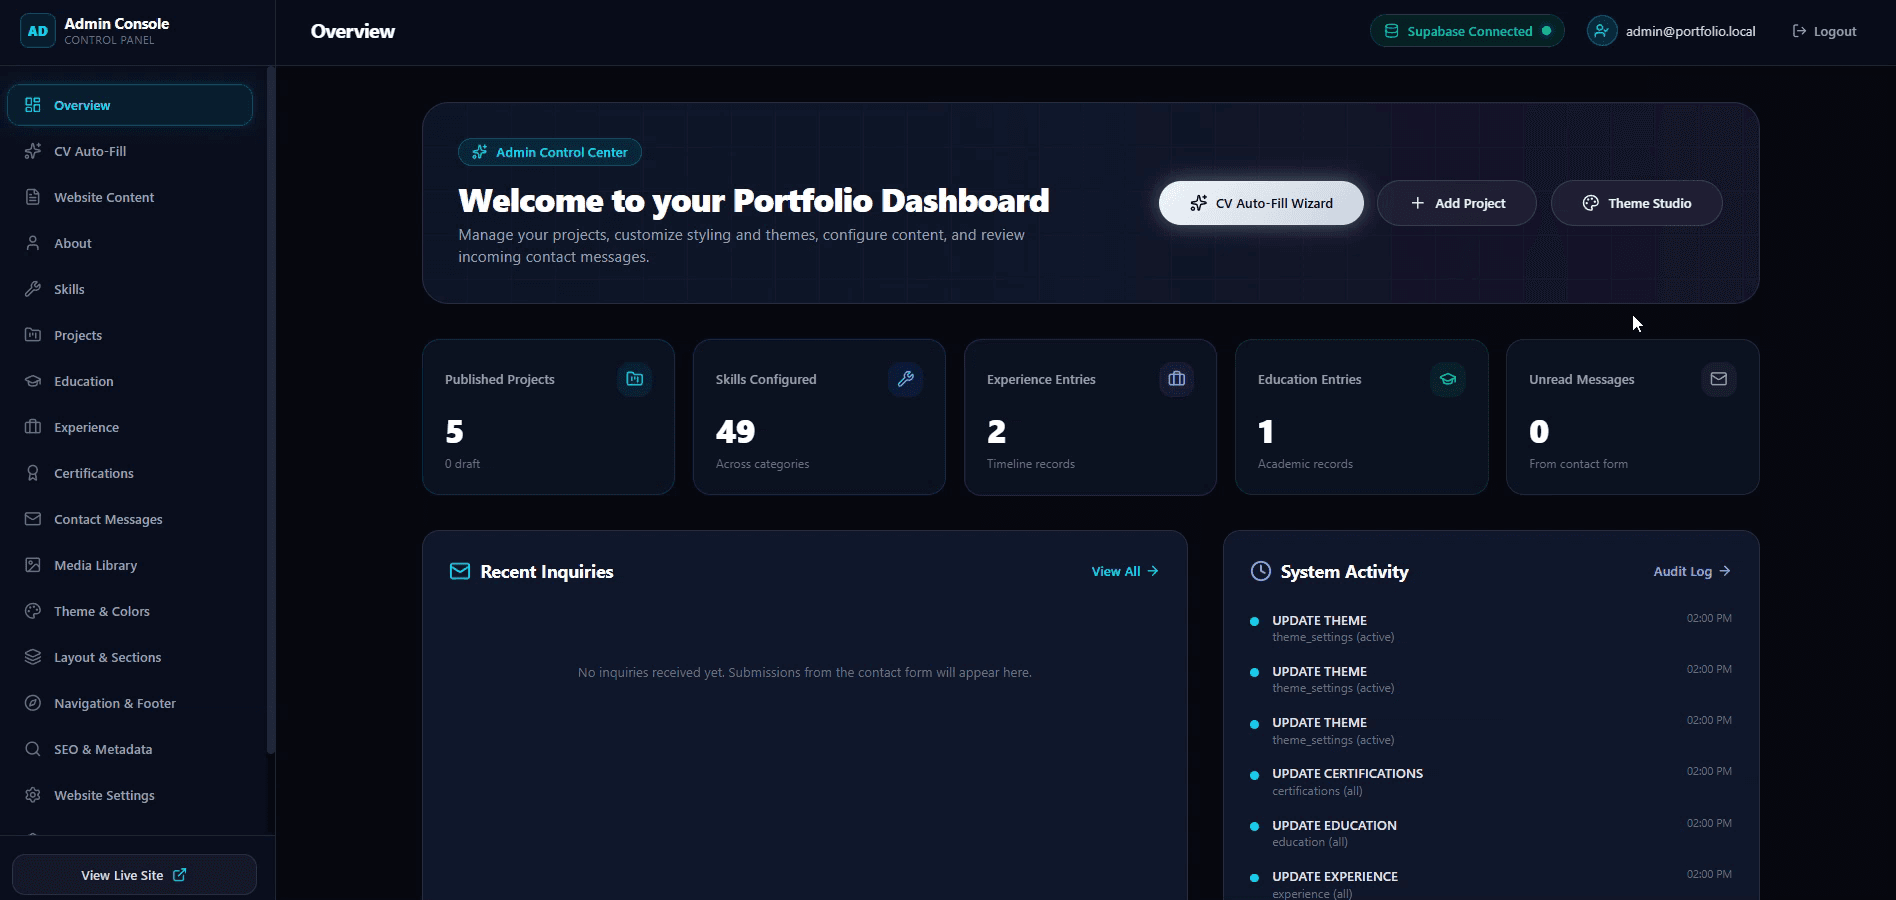Click the Logout button

click(x=1824, y=31)
